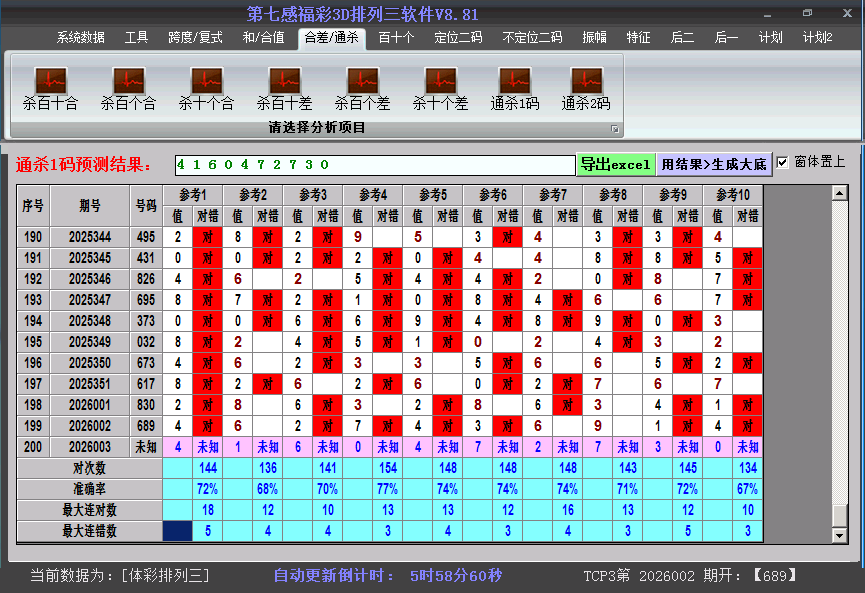Open the 杀十个合 analysis tool

pos(205,85)
